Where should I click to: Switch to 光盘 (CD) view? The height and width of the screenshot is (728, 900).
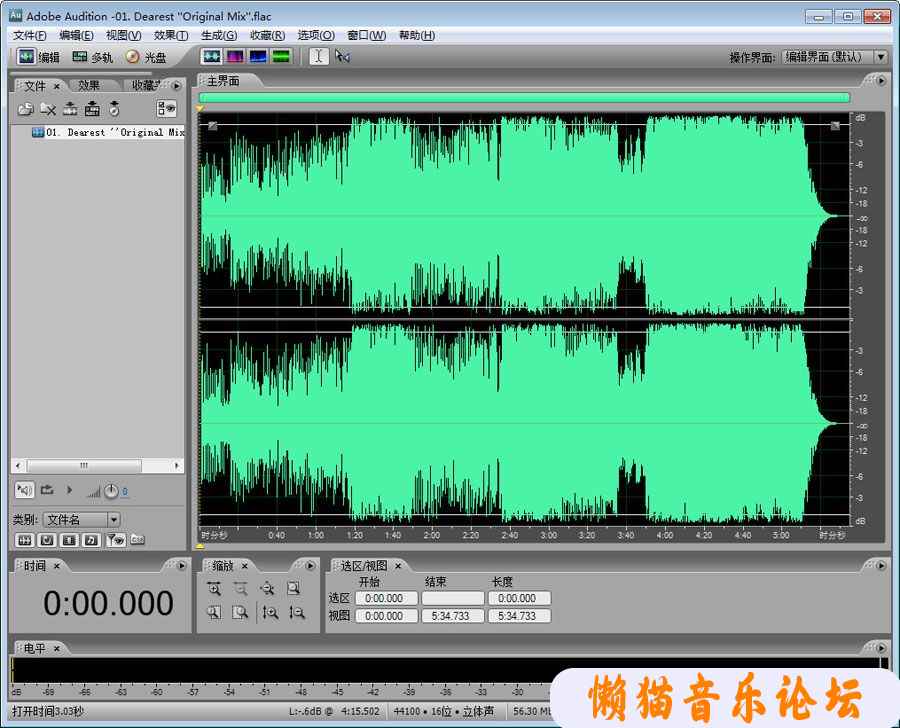(x=146, y=57)
